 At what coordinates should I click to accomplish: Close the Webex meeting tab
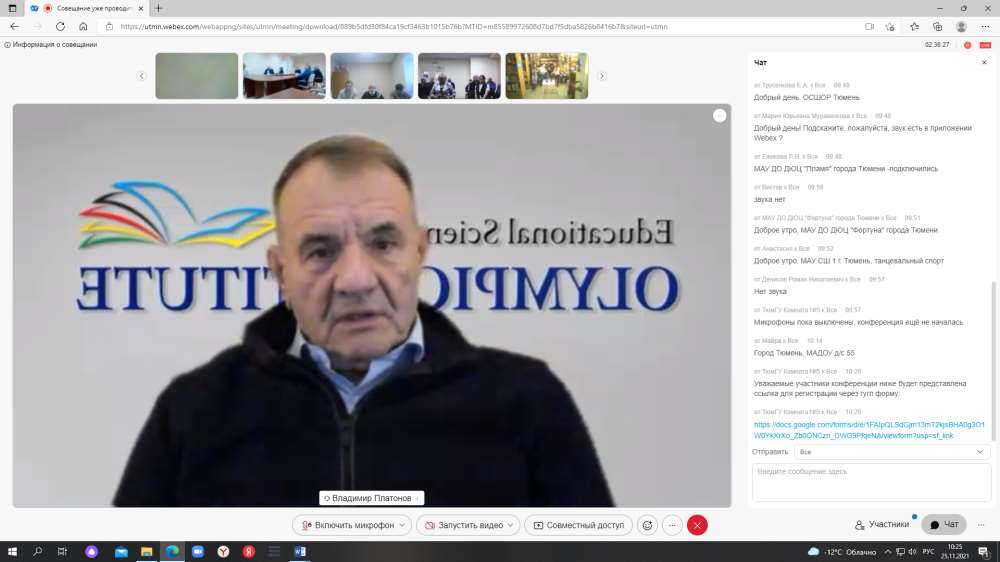click(x=141, y=8)
